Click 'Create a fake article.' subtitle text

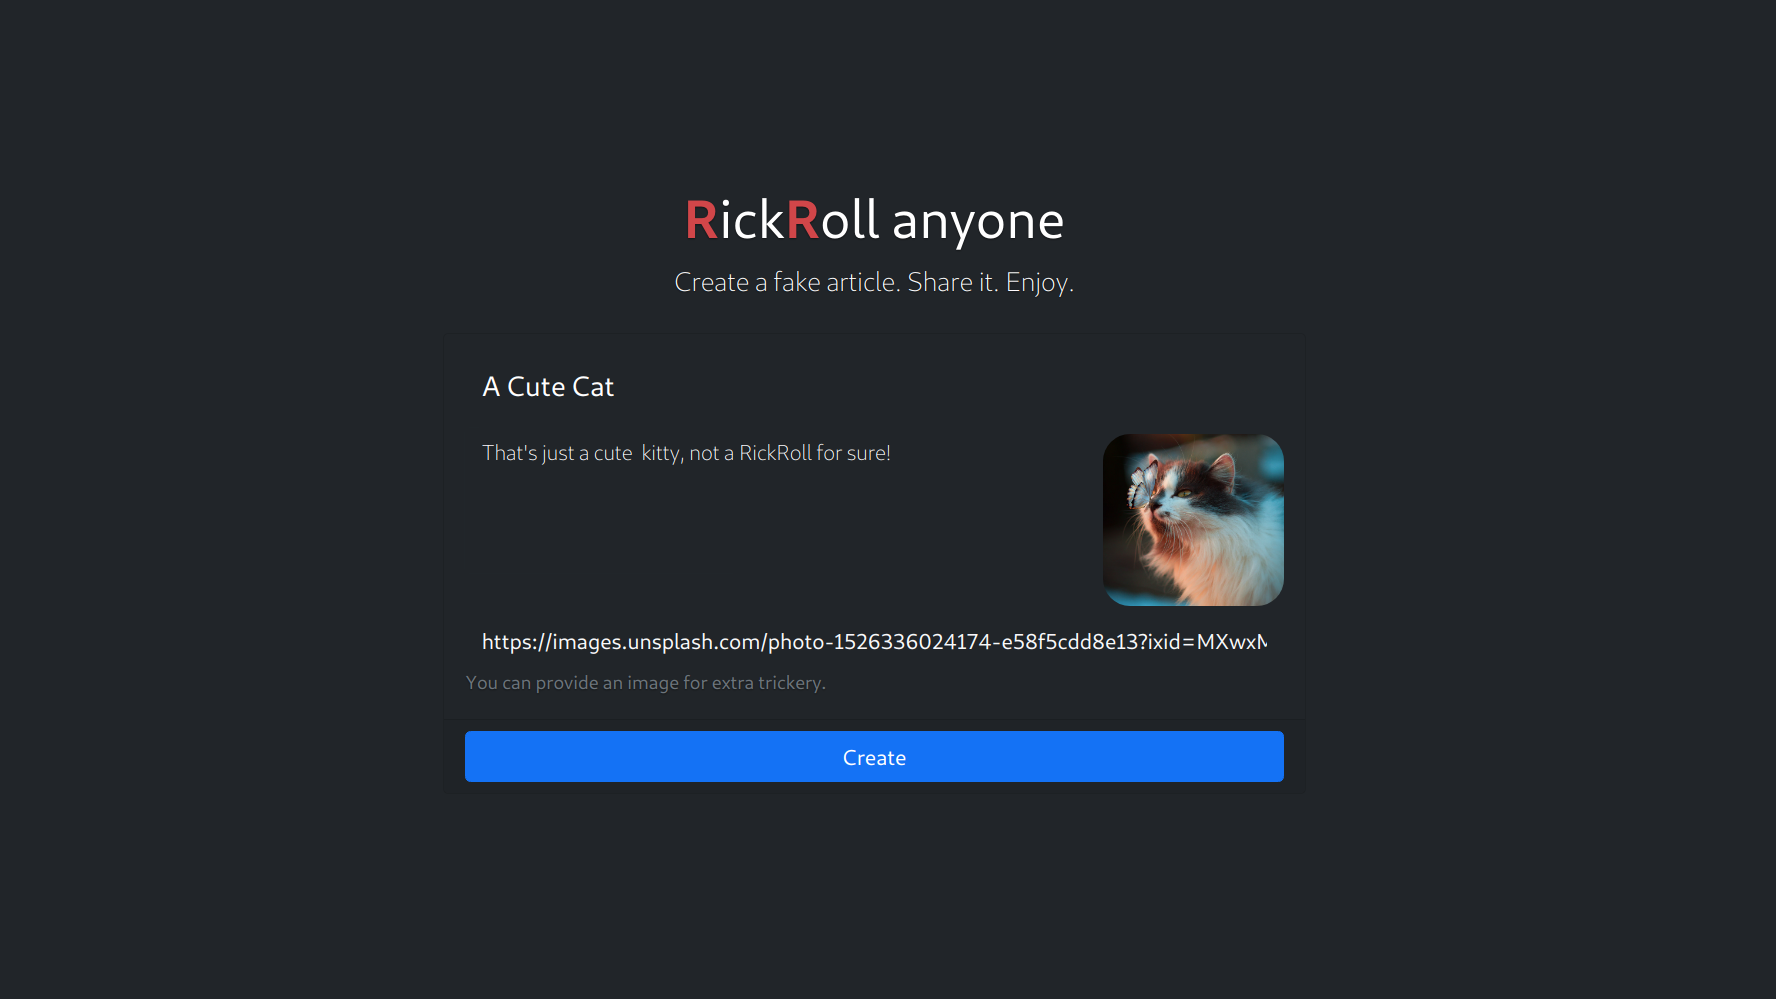(787, 282)
